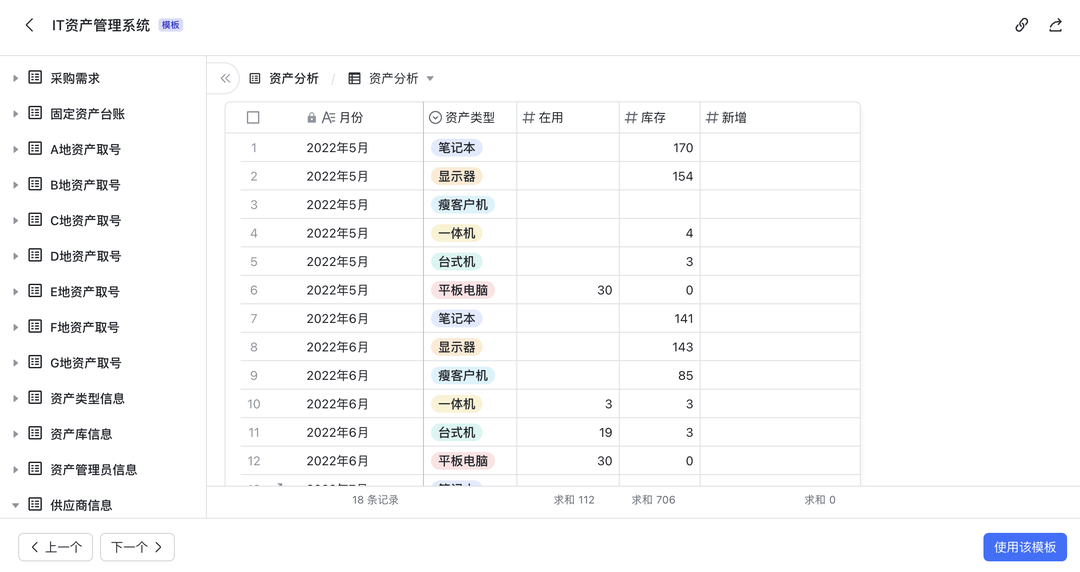Screen dimensions: 1080x572
Task: Open the 资产库信息 table
Action: (x=81, y=434)
